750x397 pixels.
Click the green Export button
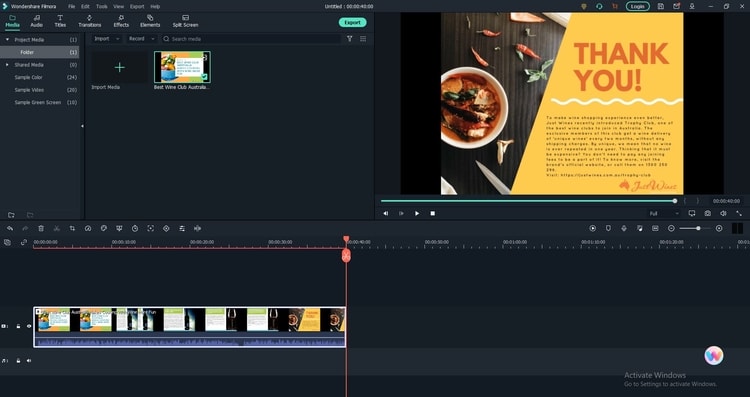coord(353,22)
